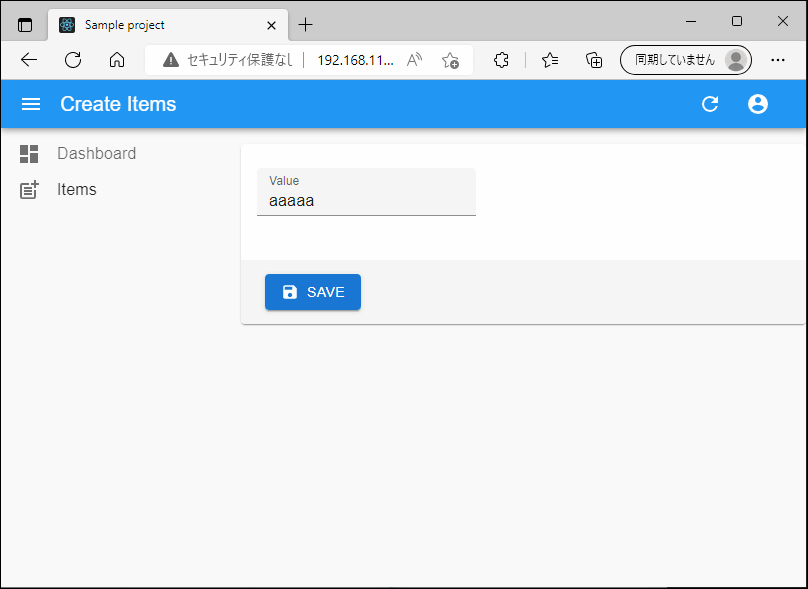Go back with the browser back arrow
Viewport: 808px width, 589px height.
coord(29,60)
